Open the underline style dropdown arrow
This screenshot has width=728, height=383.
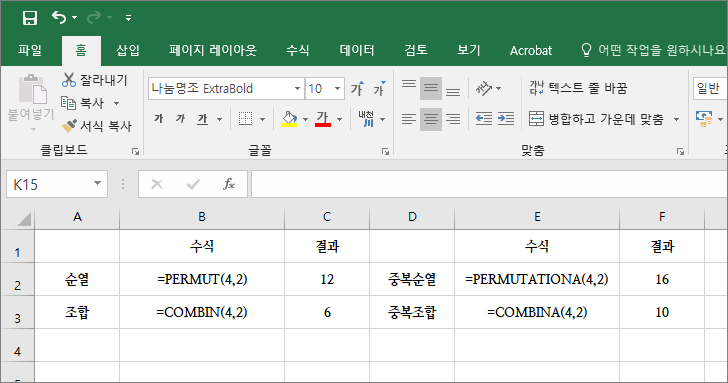point(219,119)
